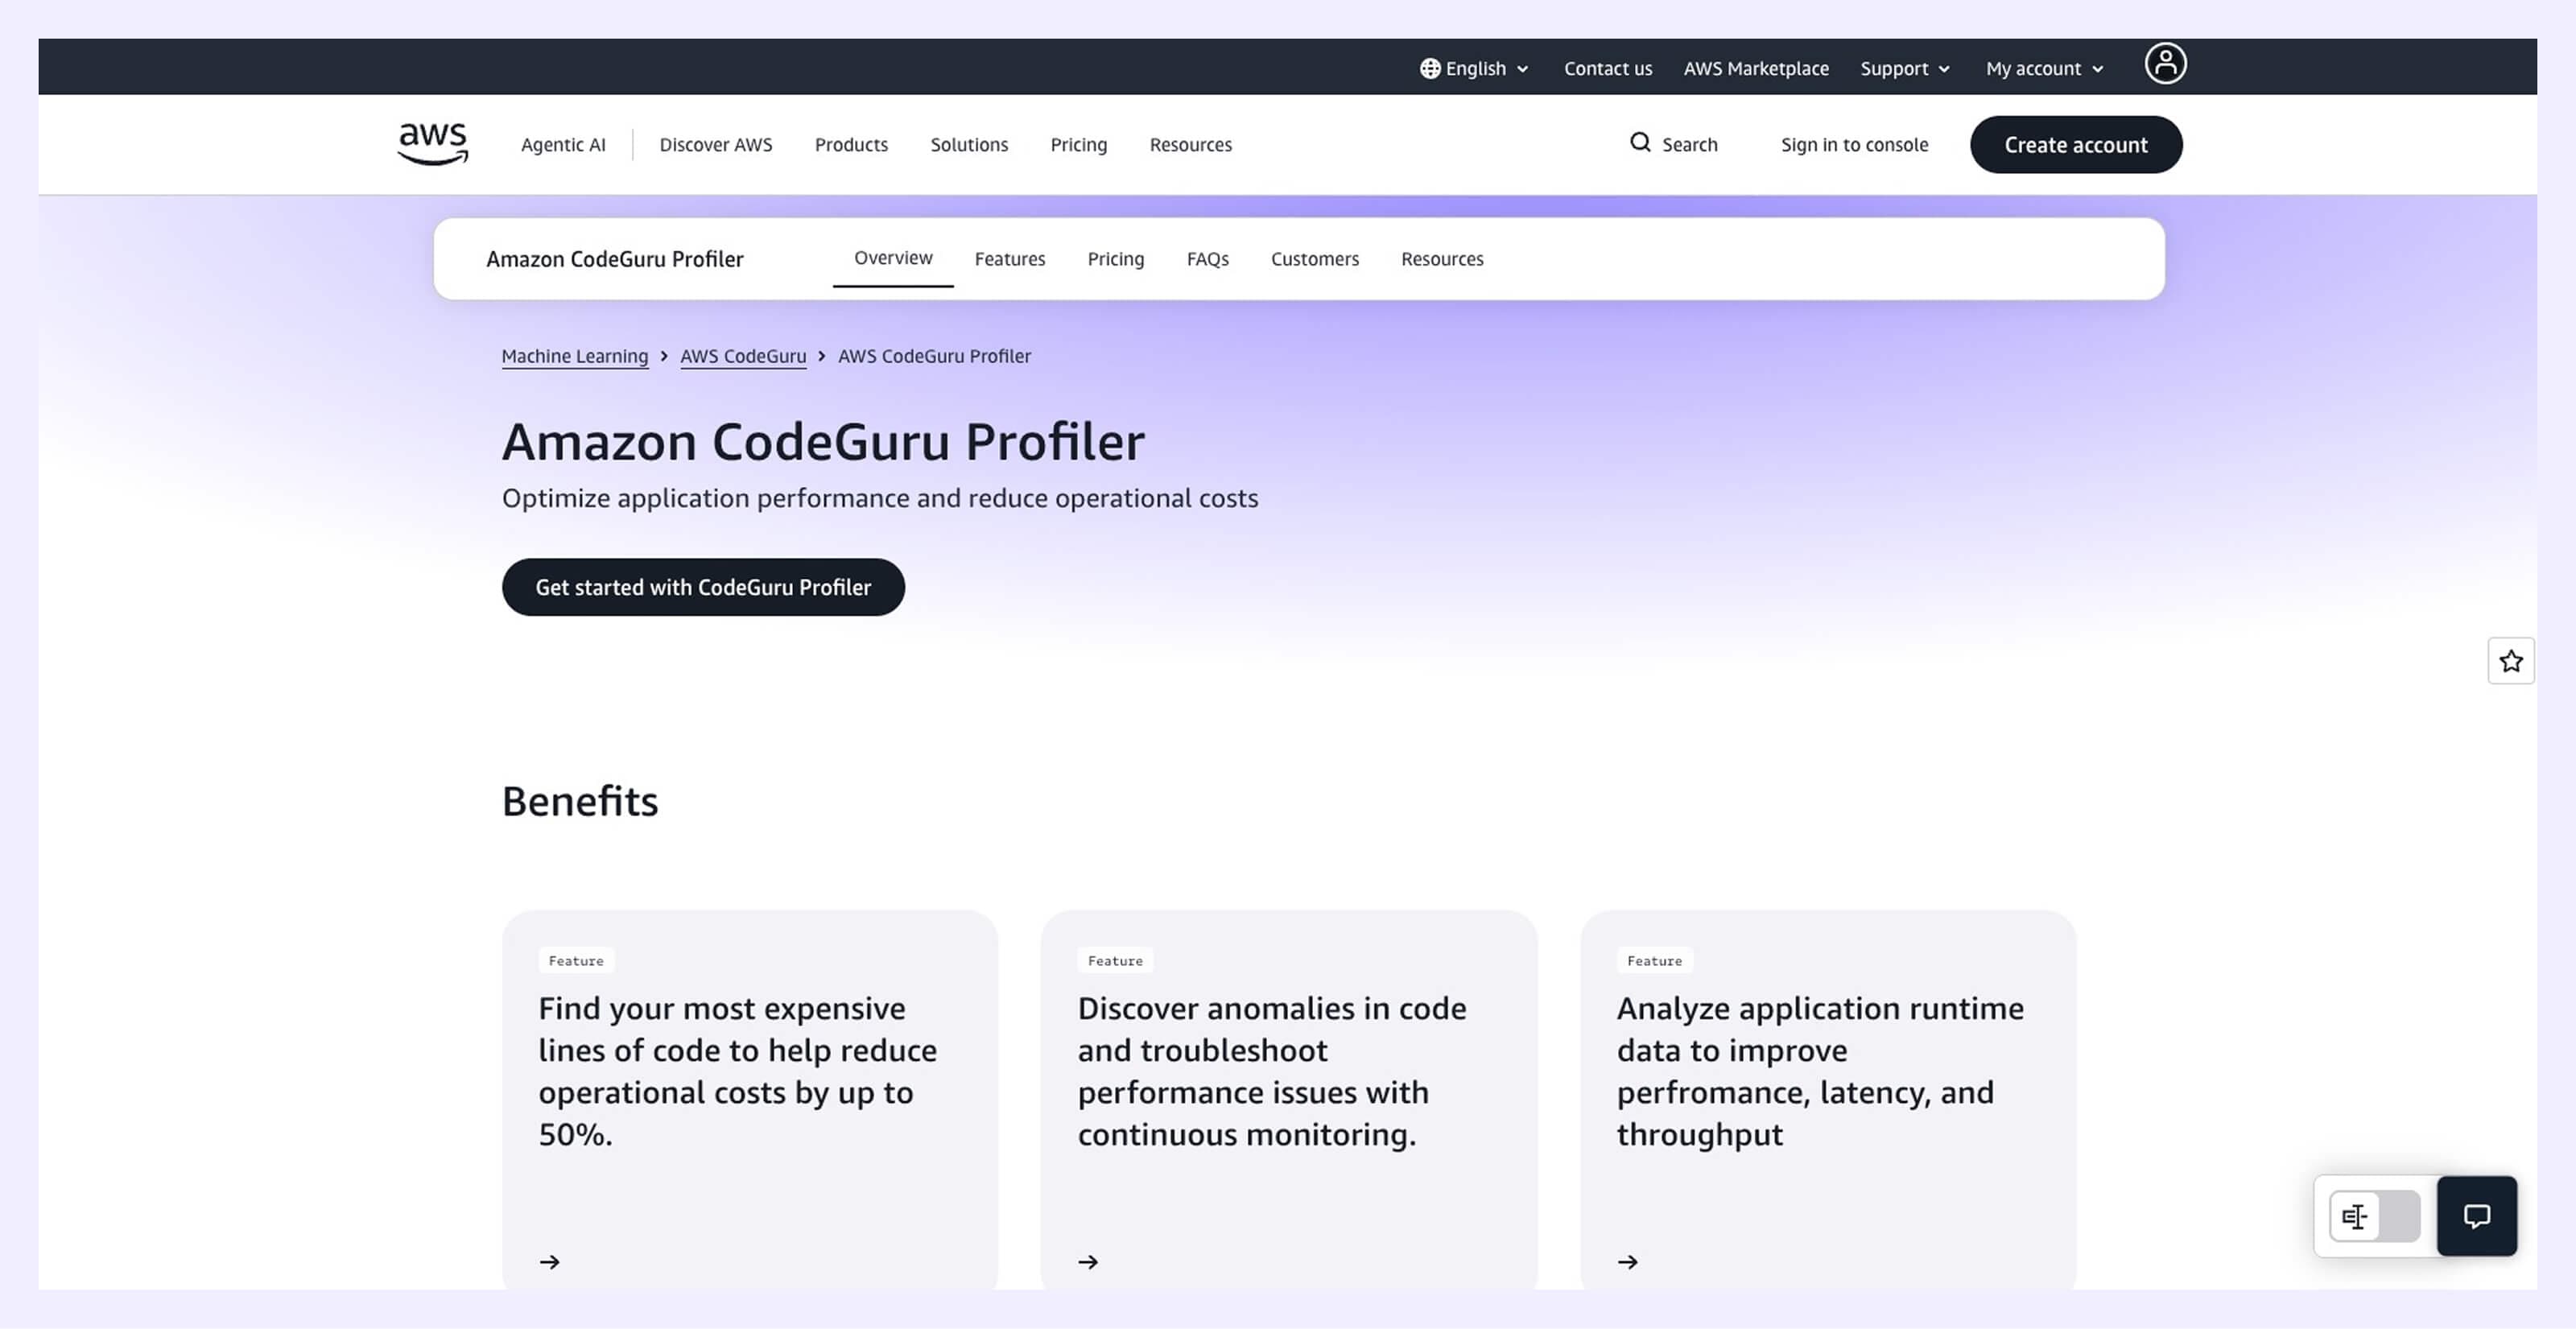Switch to the Profiler Resources tab
This screenshot has height=1329, width=2576.
(x=1442, y=259)
